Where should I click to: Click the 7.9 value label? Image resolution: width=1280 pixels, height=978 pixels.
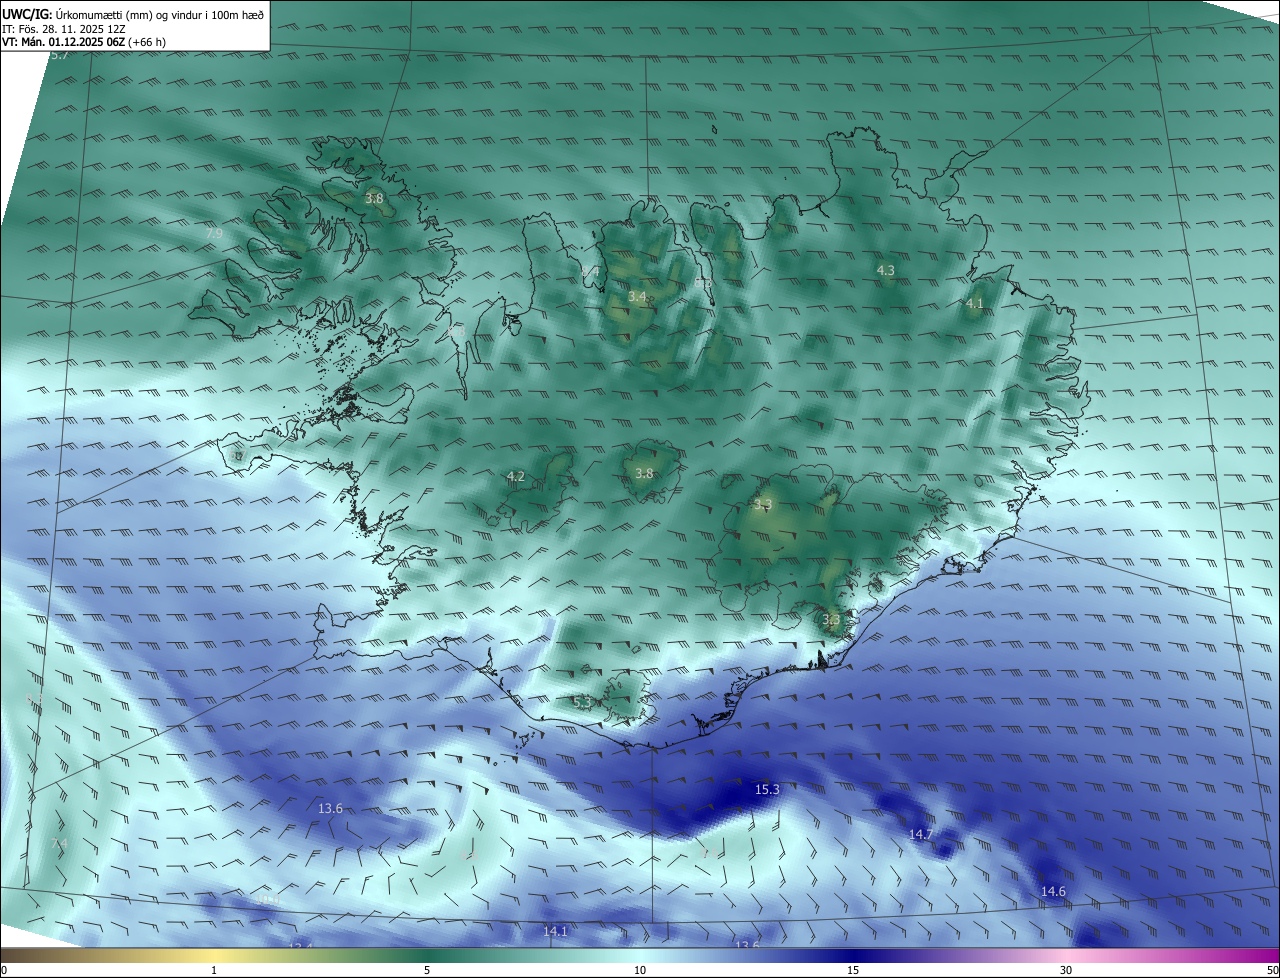214,234
